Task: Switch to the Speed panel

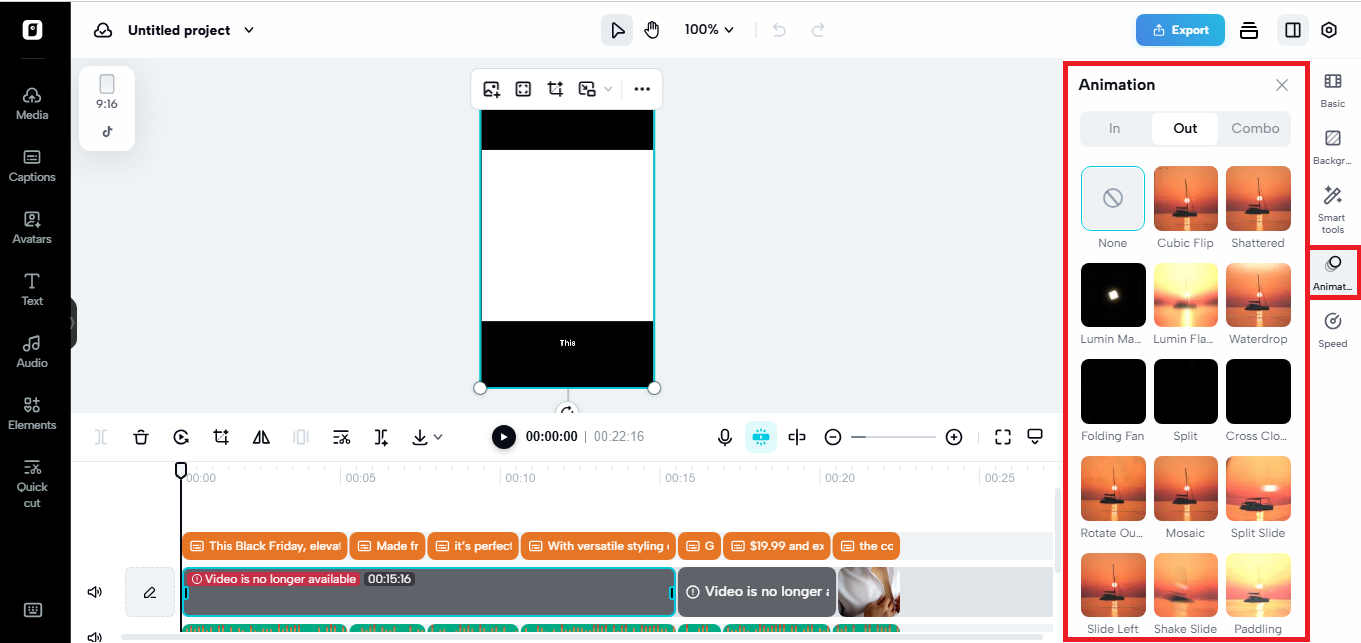Action: (x=1332, y=330)
